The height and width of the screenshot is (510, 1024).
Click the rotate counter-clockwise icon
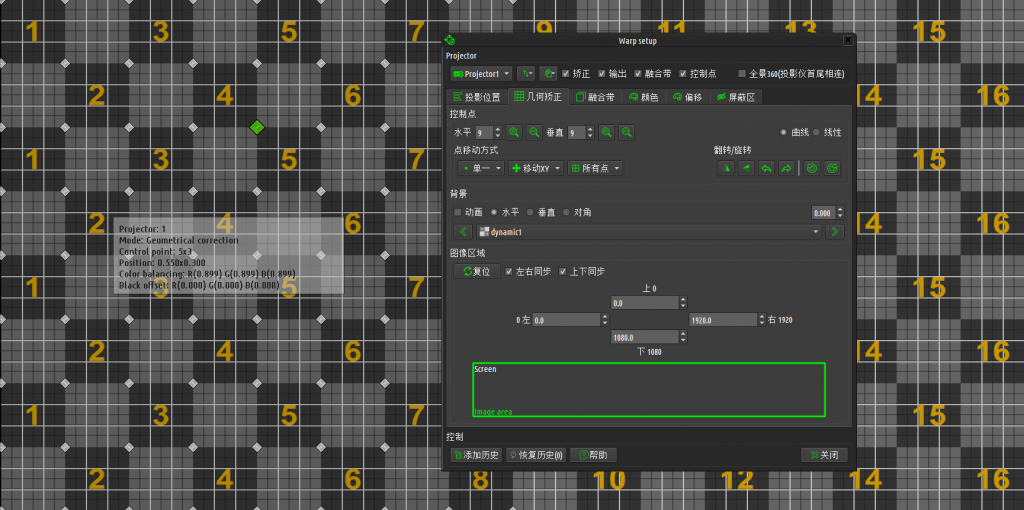812,168
